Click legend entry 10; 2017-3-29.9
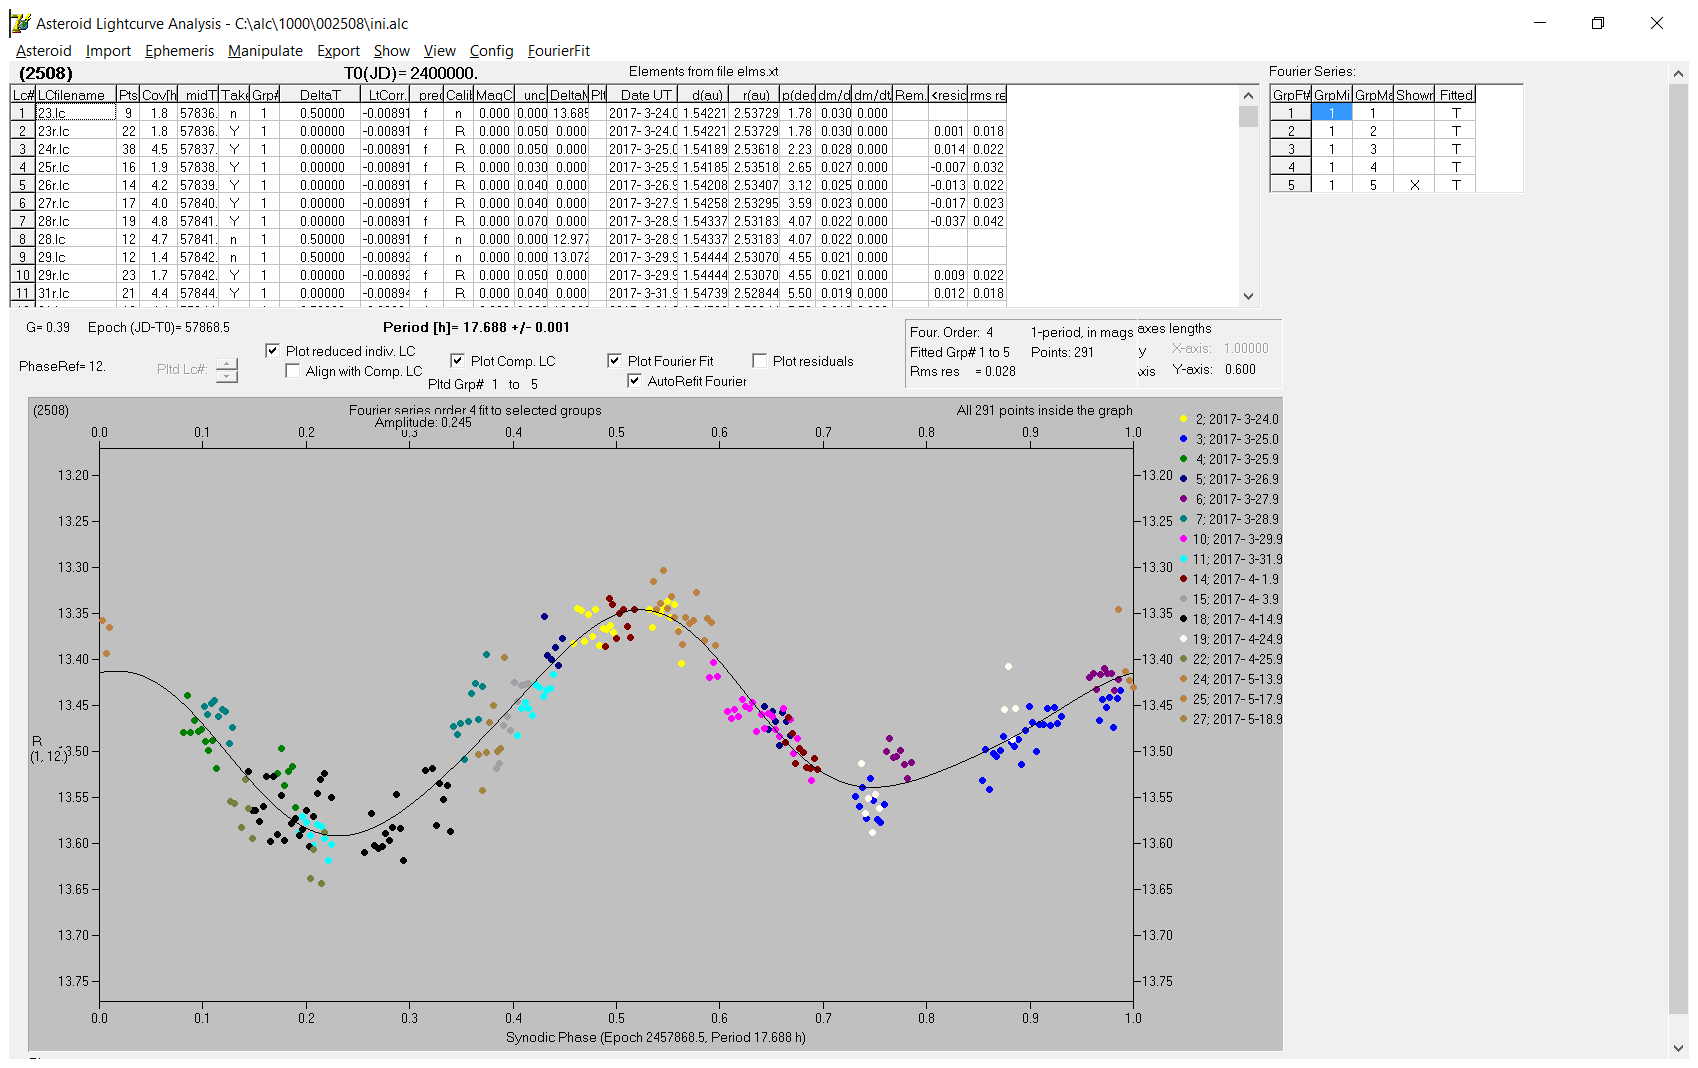This screenshot has height=1068, width=1698. pyautogui.click(x=1230, y=539)
